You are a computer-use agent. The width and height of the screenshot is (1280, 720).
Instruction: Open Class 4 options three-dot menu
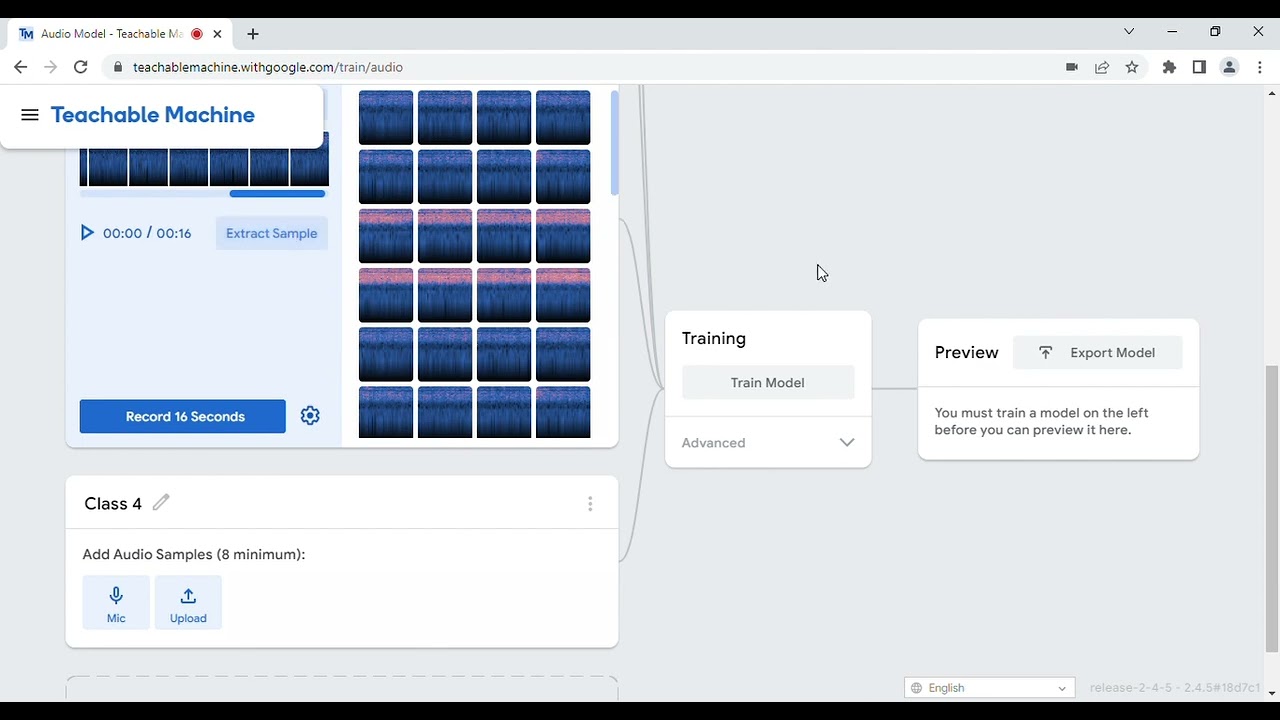click(590, 504)
